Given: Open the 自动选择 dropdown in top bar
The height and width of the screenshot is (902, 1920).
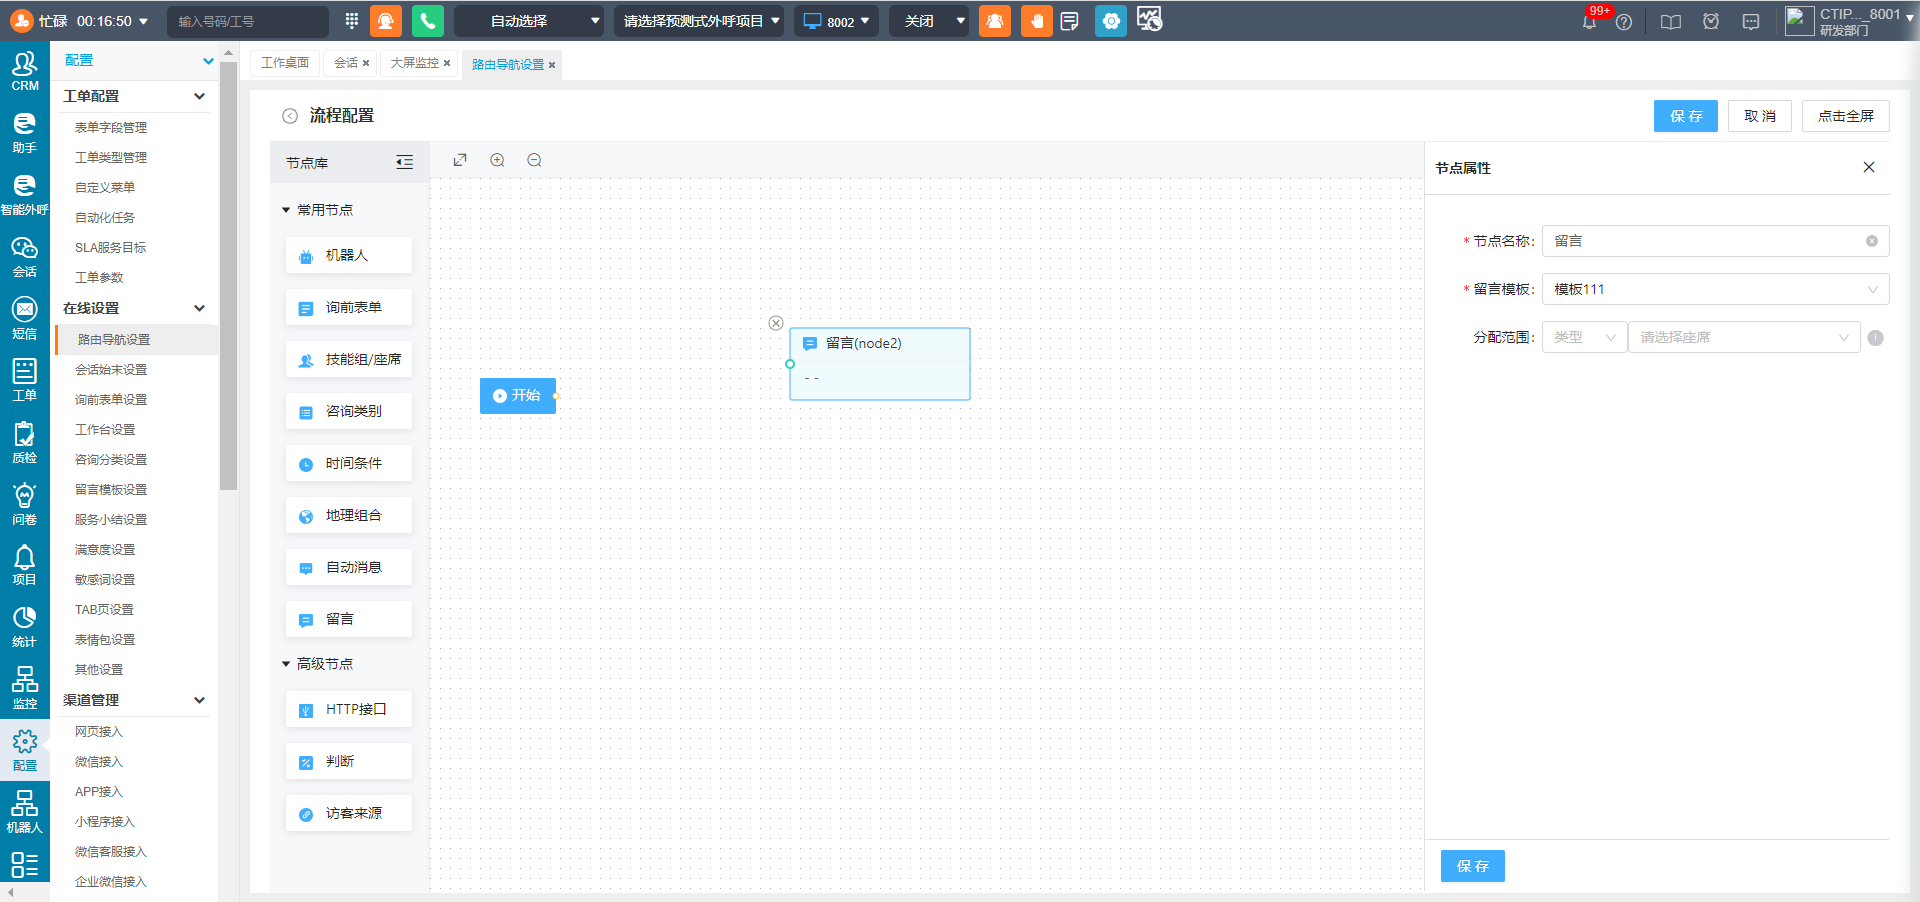Looking at the screenshot, I should click(x=529, y=21).
